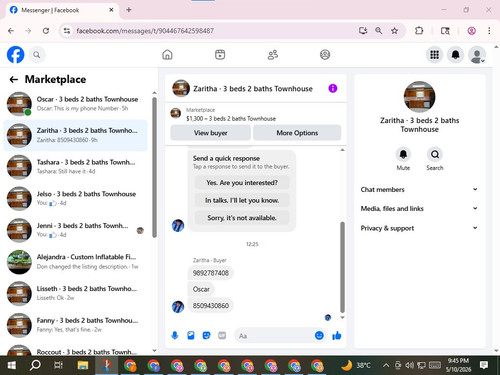Open Windows notification center icon
Image resolution: width=500 pixels, height=375 pixels.
(x=484, y=365)
